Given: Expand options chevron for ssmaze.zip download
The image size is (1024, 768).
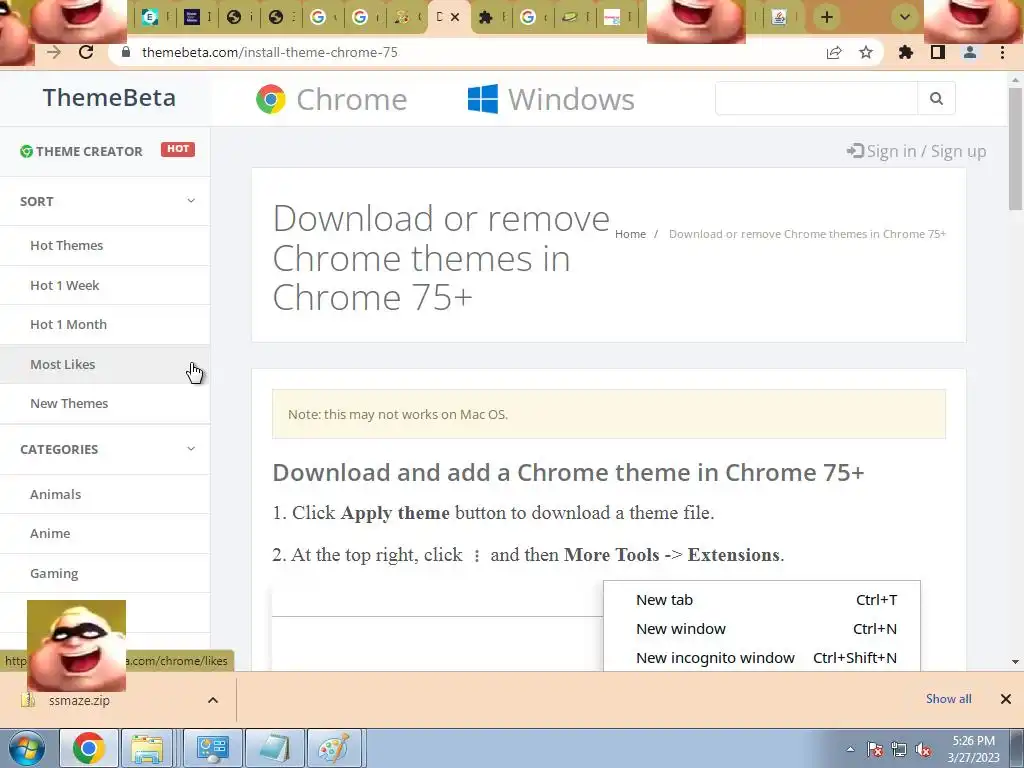Looking at the screenshot, I should click(x=213, y=700).
